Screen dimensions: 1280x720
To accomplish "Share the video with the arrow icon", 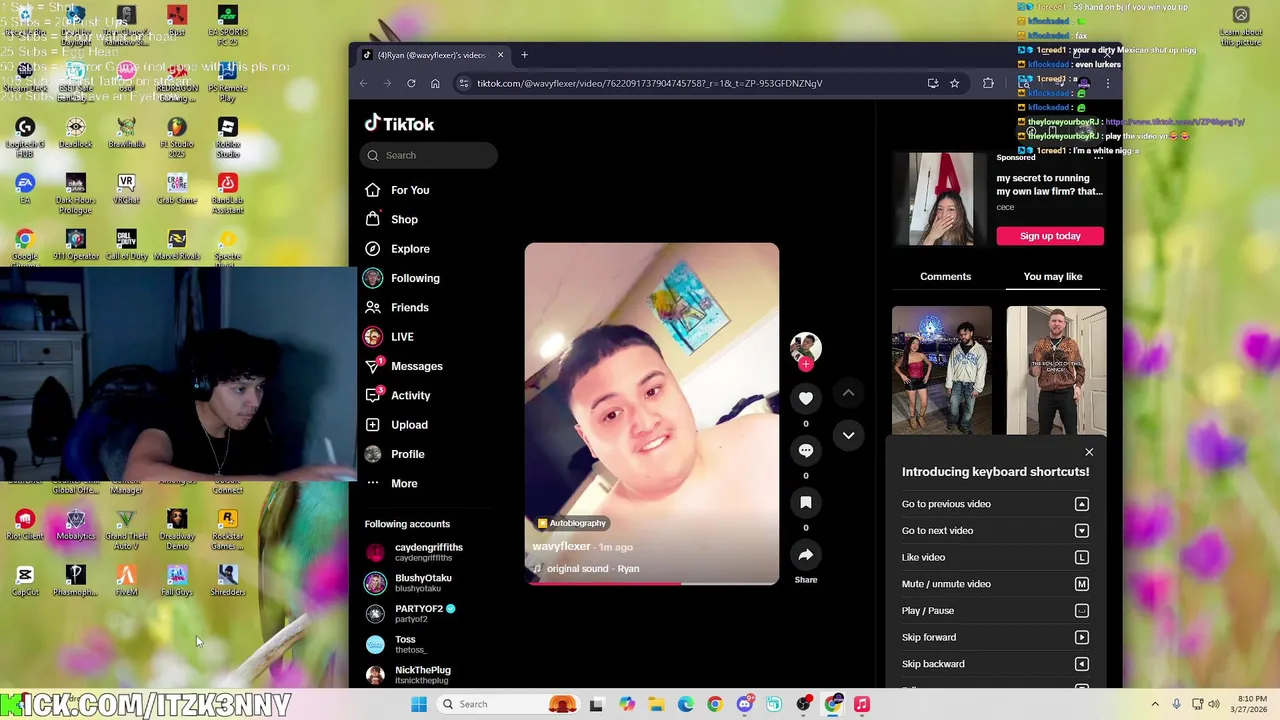I will point(806,556).
